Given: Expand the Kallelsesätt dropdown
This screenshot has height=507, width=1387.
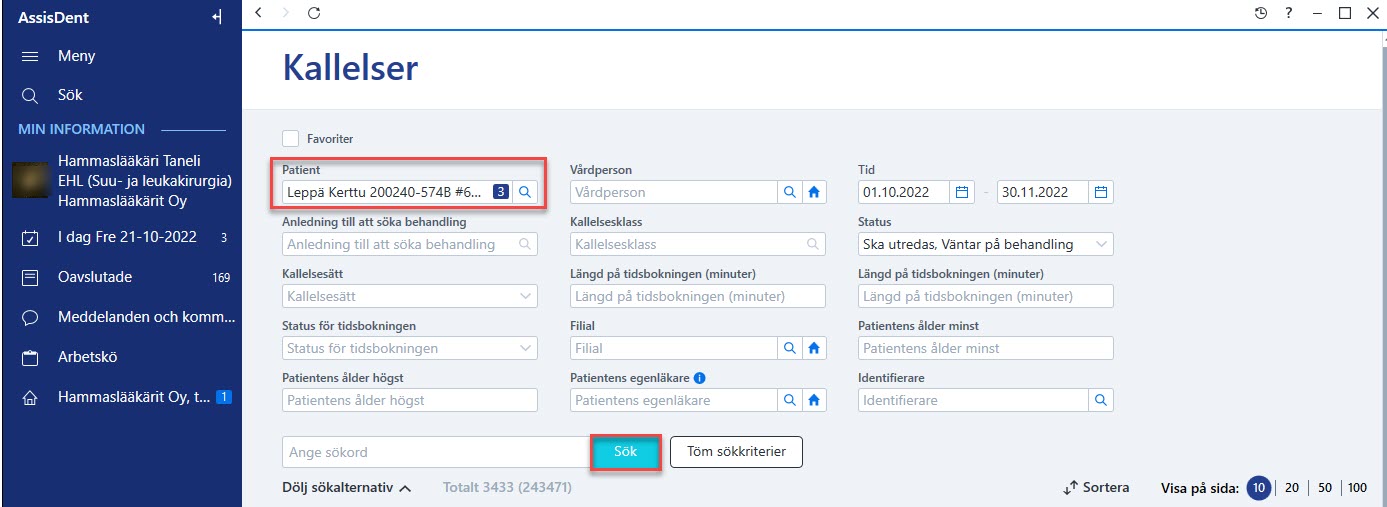Looking at the screenshot, I should tap(410, 296).
